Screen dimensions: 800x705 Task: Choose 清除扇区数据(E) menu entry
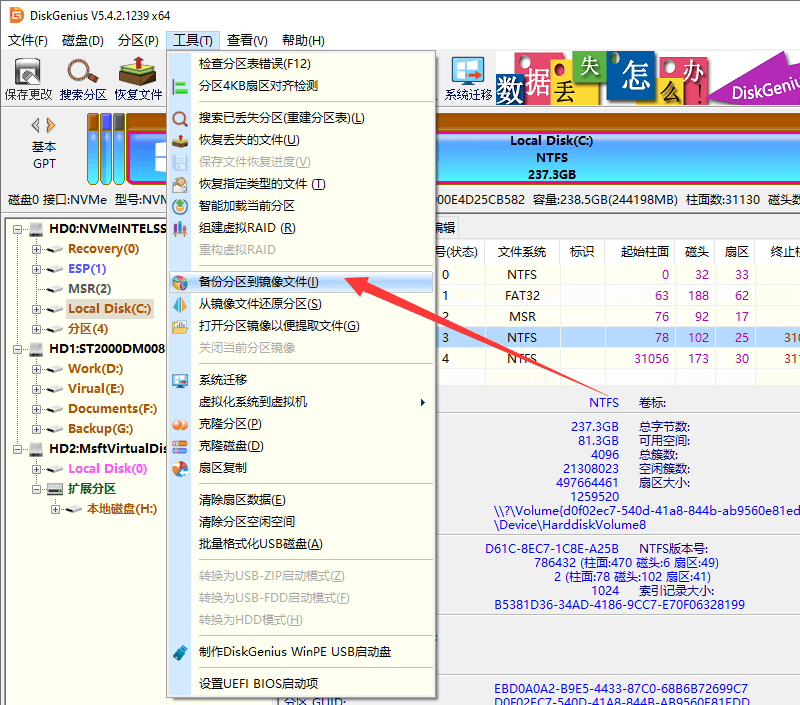[x=301, y=500]
